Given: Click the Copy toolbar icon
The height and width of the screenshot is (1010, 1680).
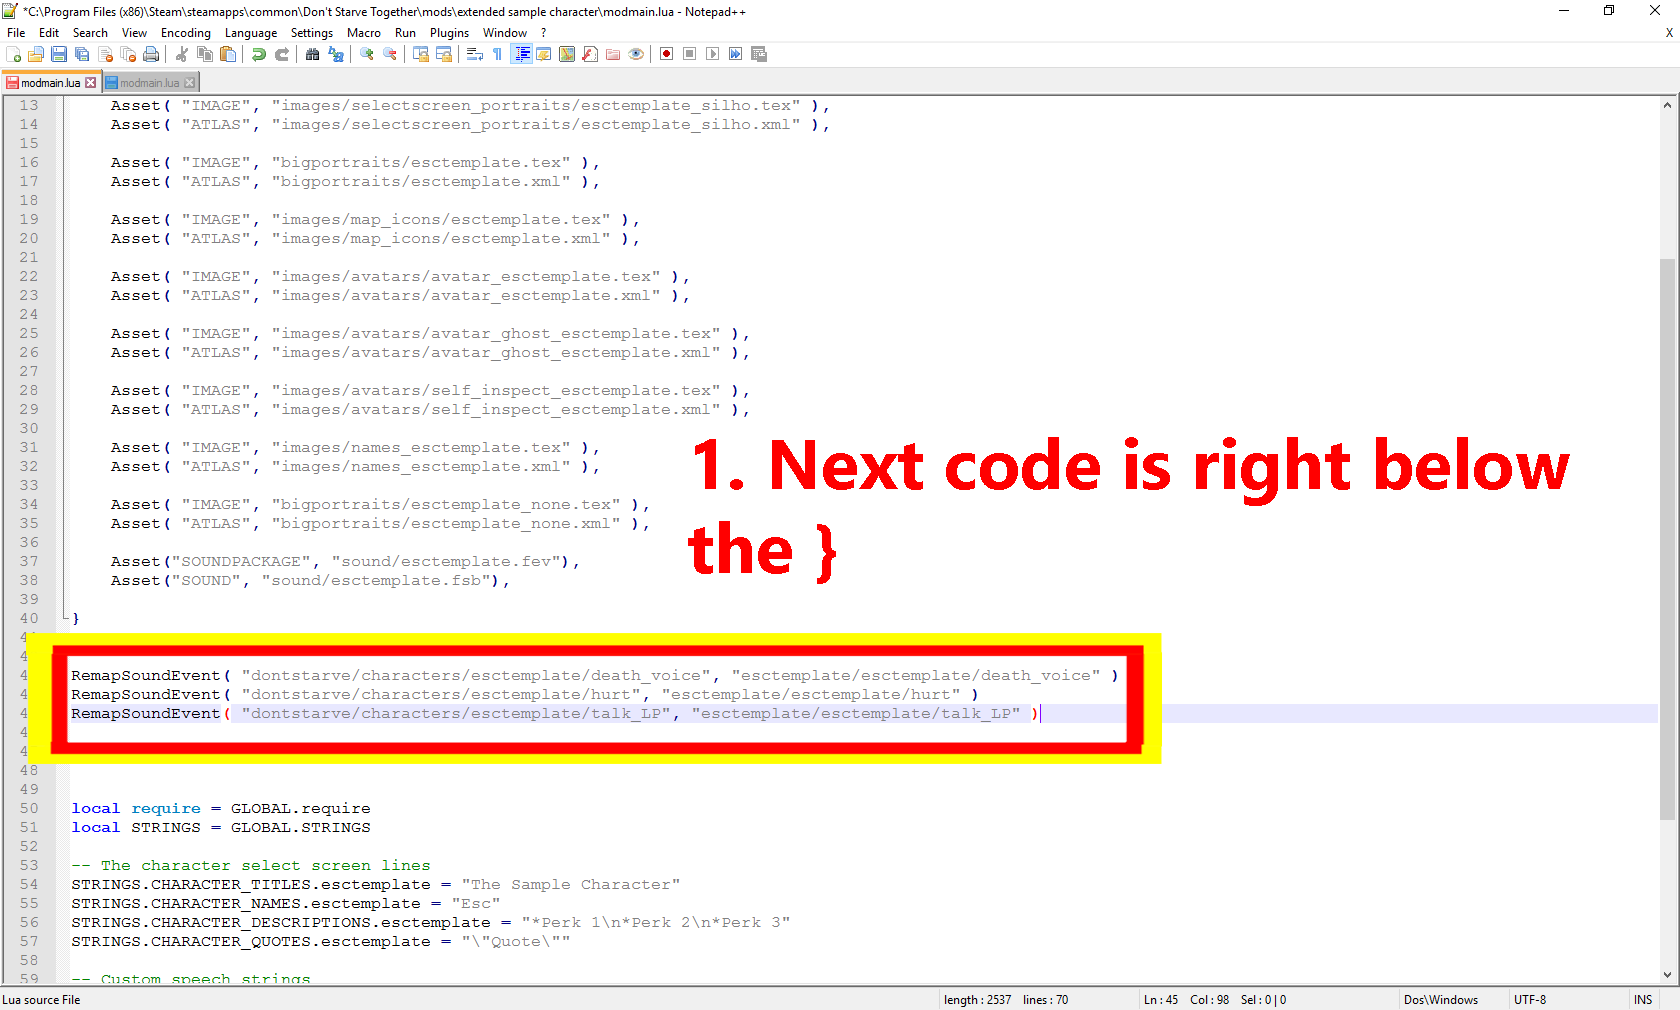Looking at the screenshot, I should (x=205, y=54).
